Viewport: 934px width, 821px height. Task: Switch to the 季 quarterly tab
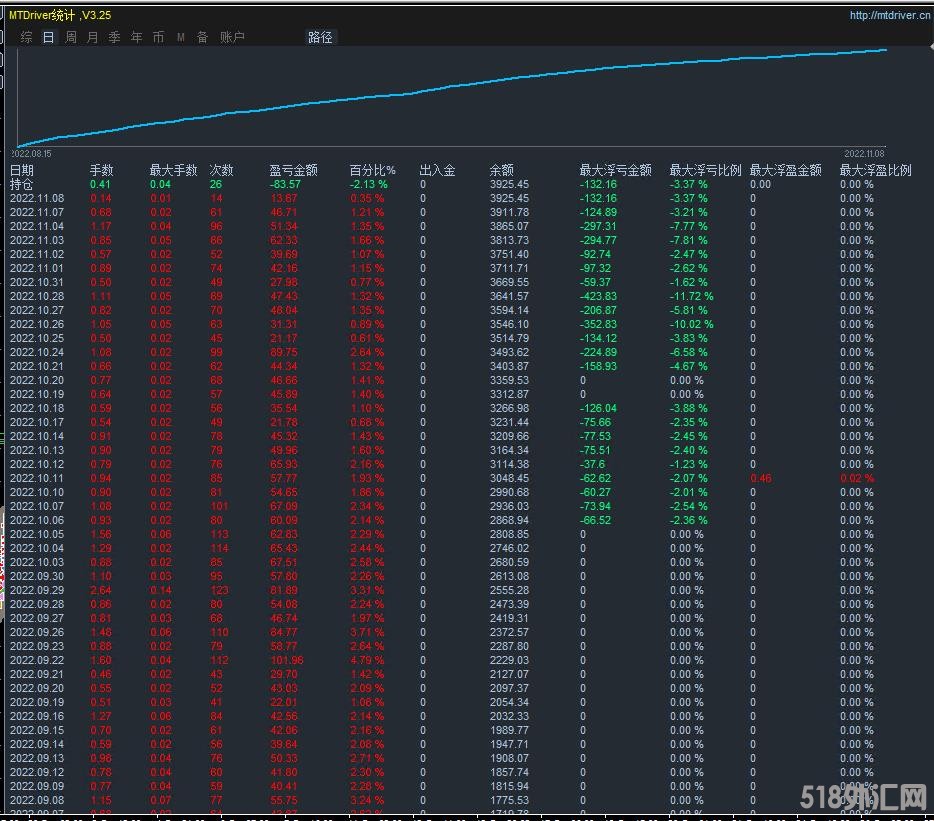[114, 37]
